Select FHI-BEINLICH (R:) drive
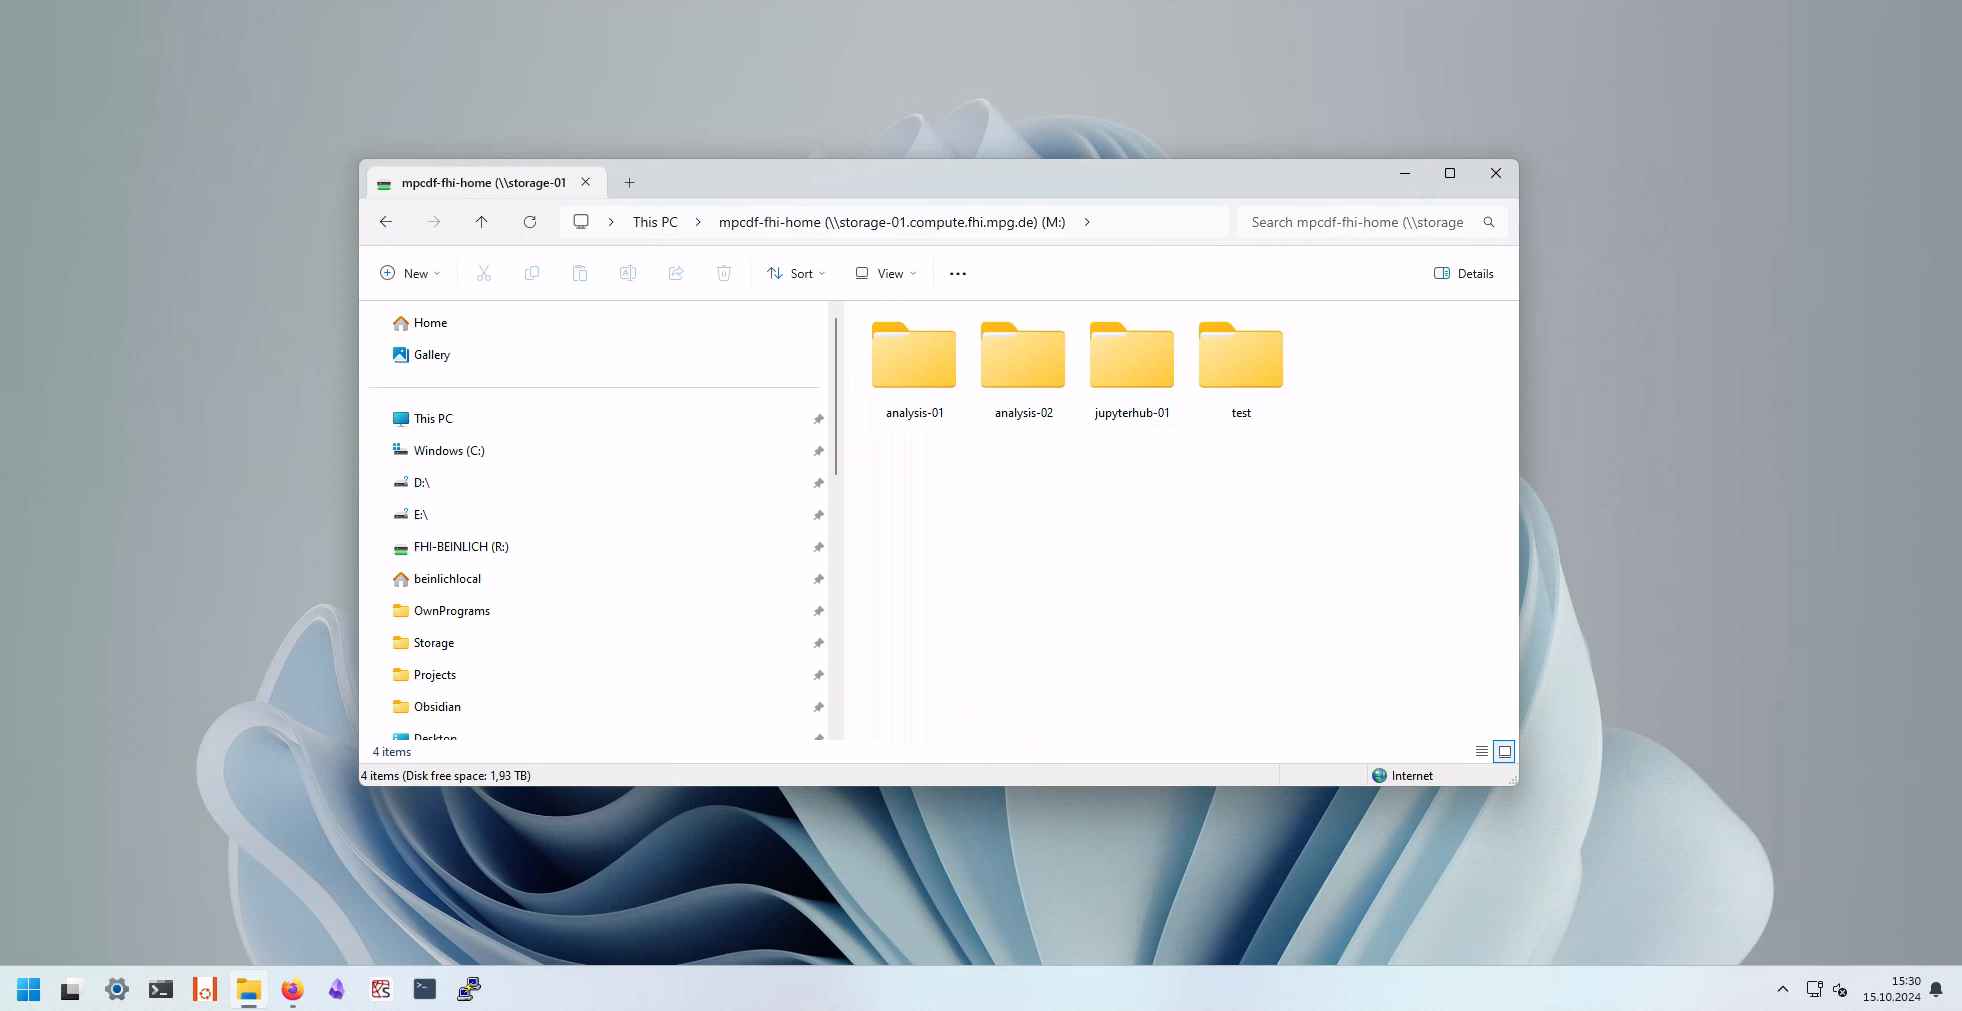This screenshot has height=1011, width=1962. 461,547
